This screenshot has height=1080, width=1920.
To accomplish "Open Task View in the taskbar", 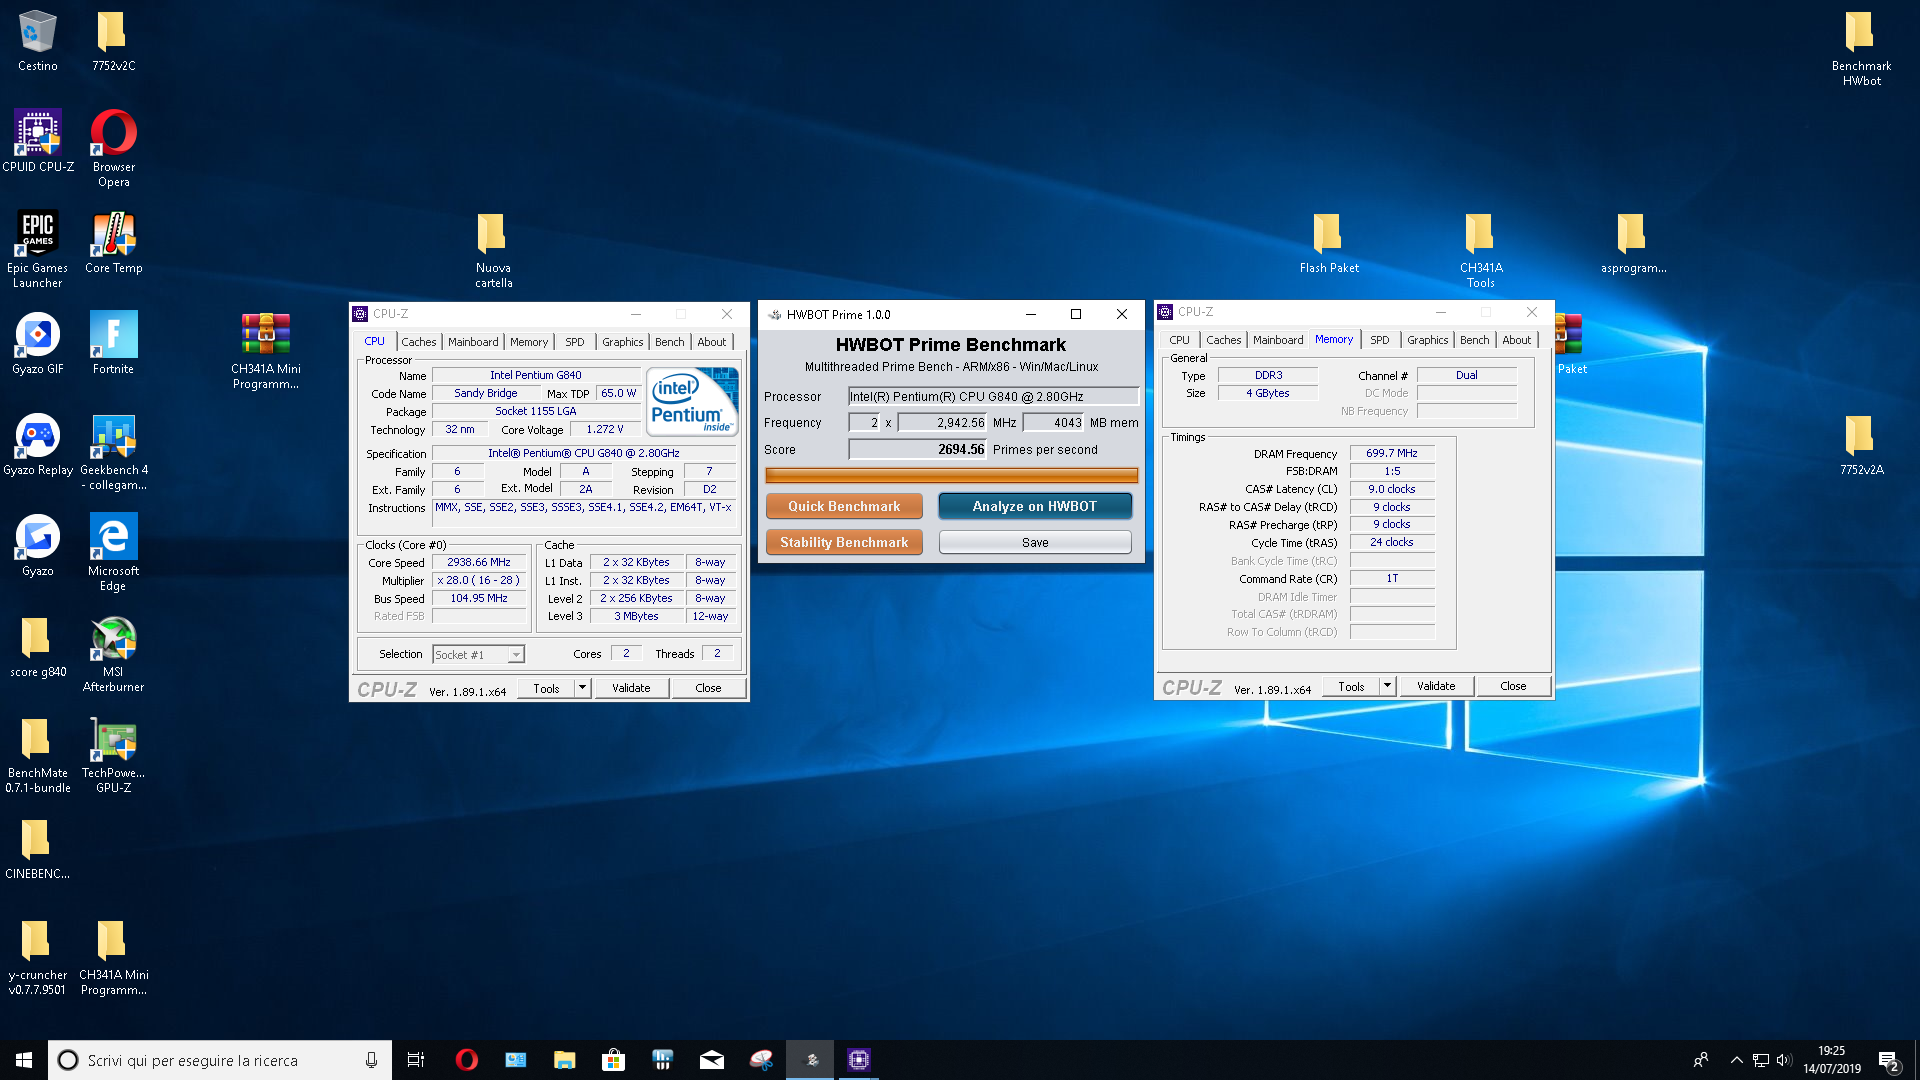I will pyautogui.click(x=416, y=1060).
